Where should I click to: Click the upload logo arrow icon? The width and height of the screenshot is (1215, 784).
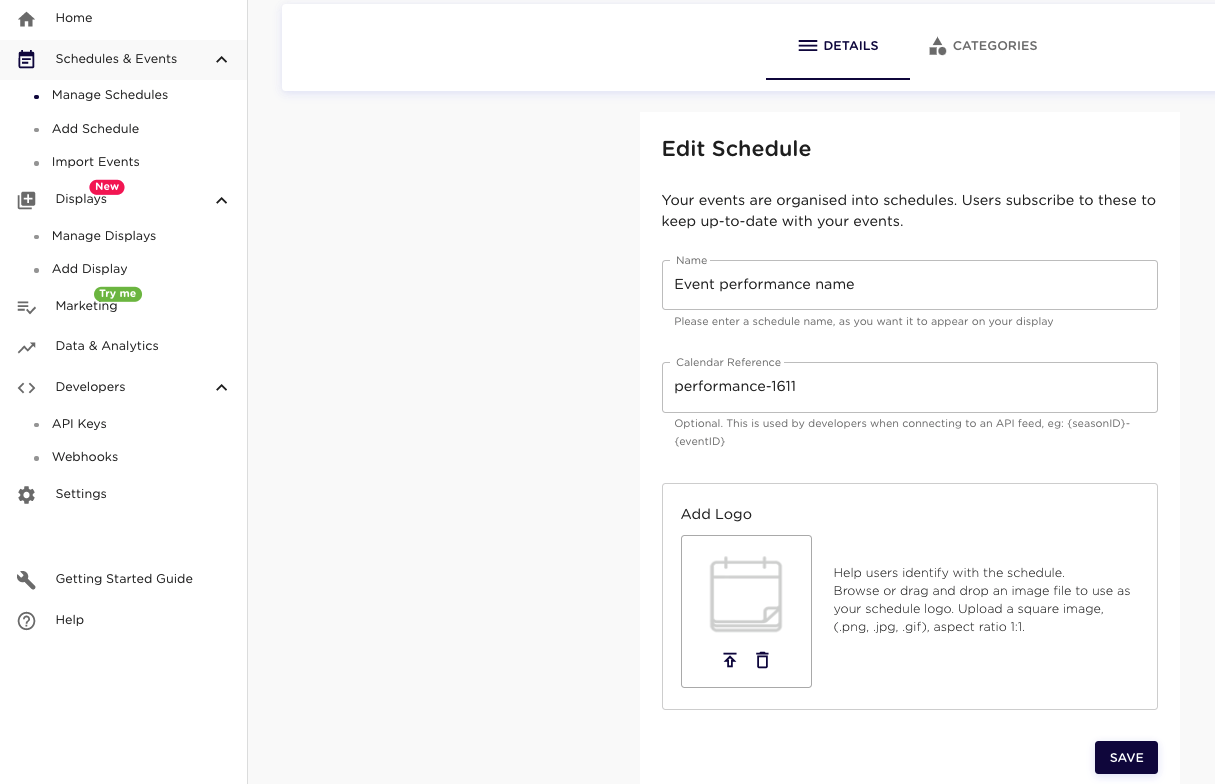point(730,660)
